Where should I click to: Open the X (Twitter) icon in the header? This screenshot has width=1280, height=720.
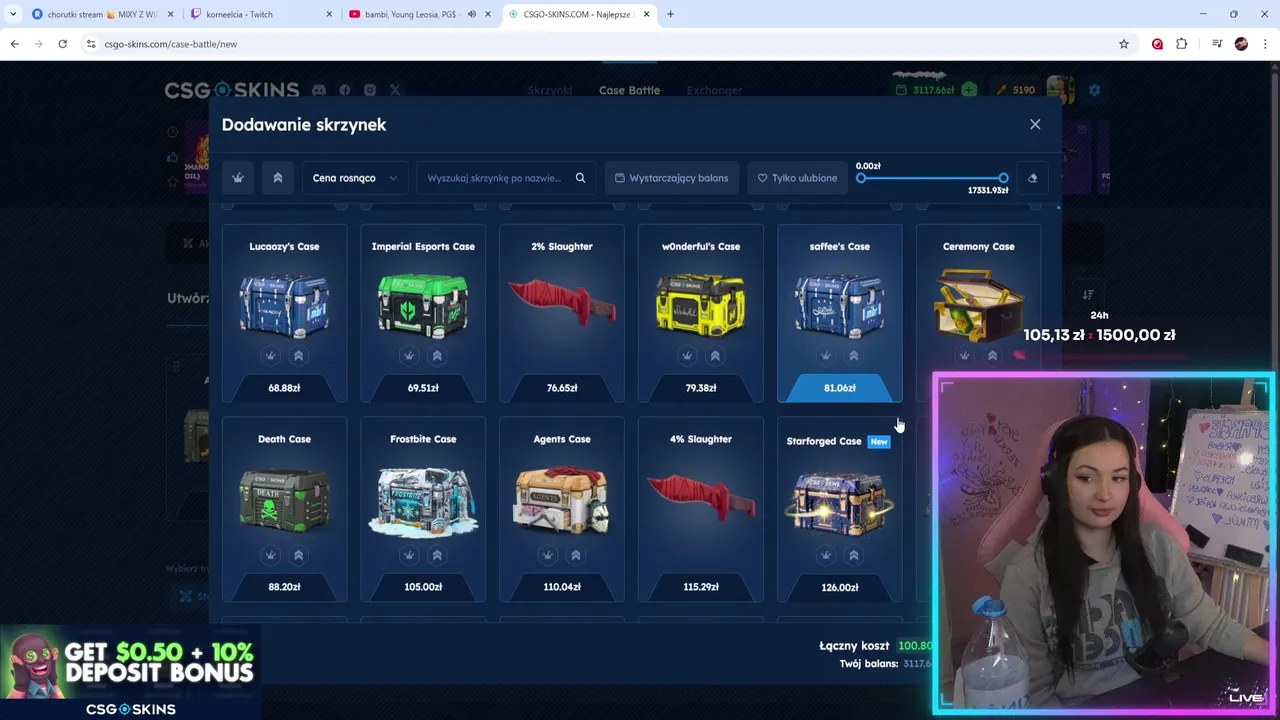[x=395, y=90]
